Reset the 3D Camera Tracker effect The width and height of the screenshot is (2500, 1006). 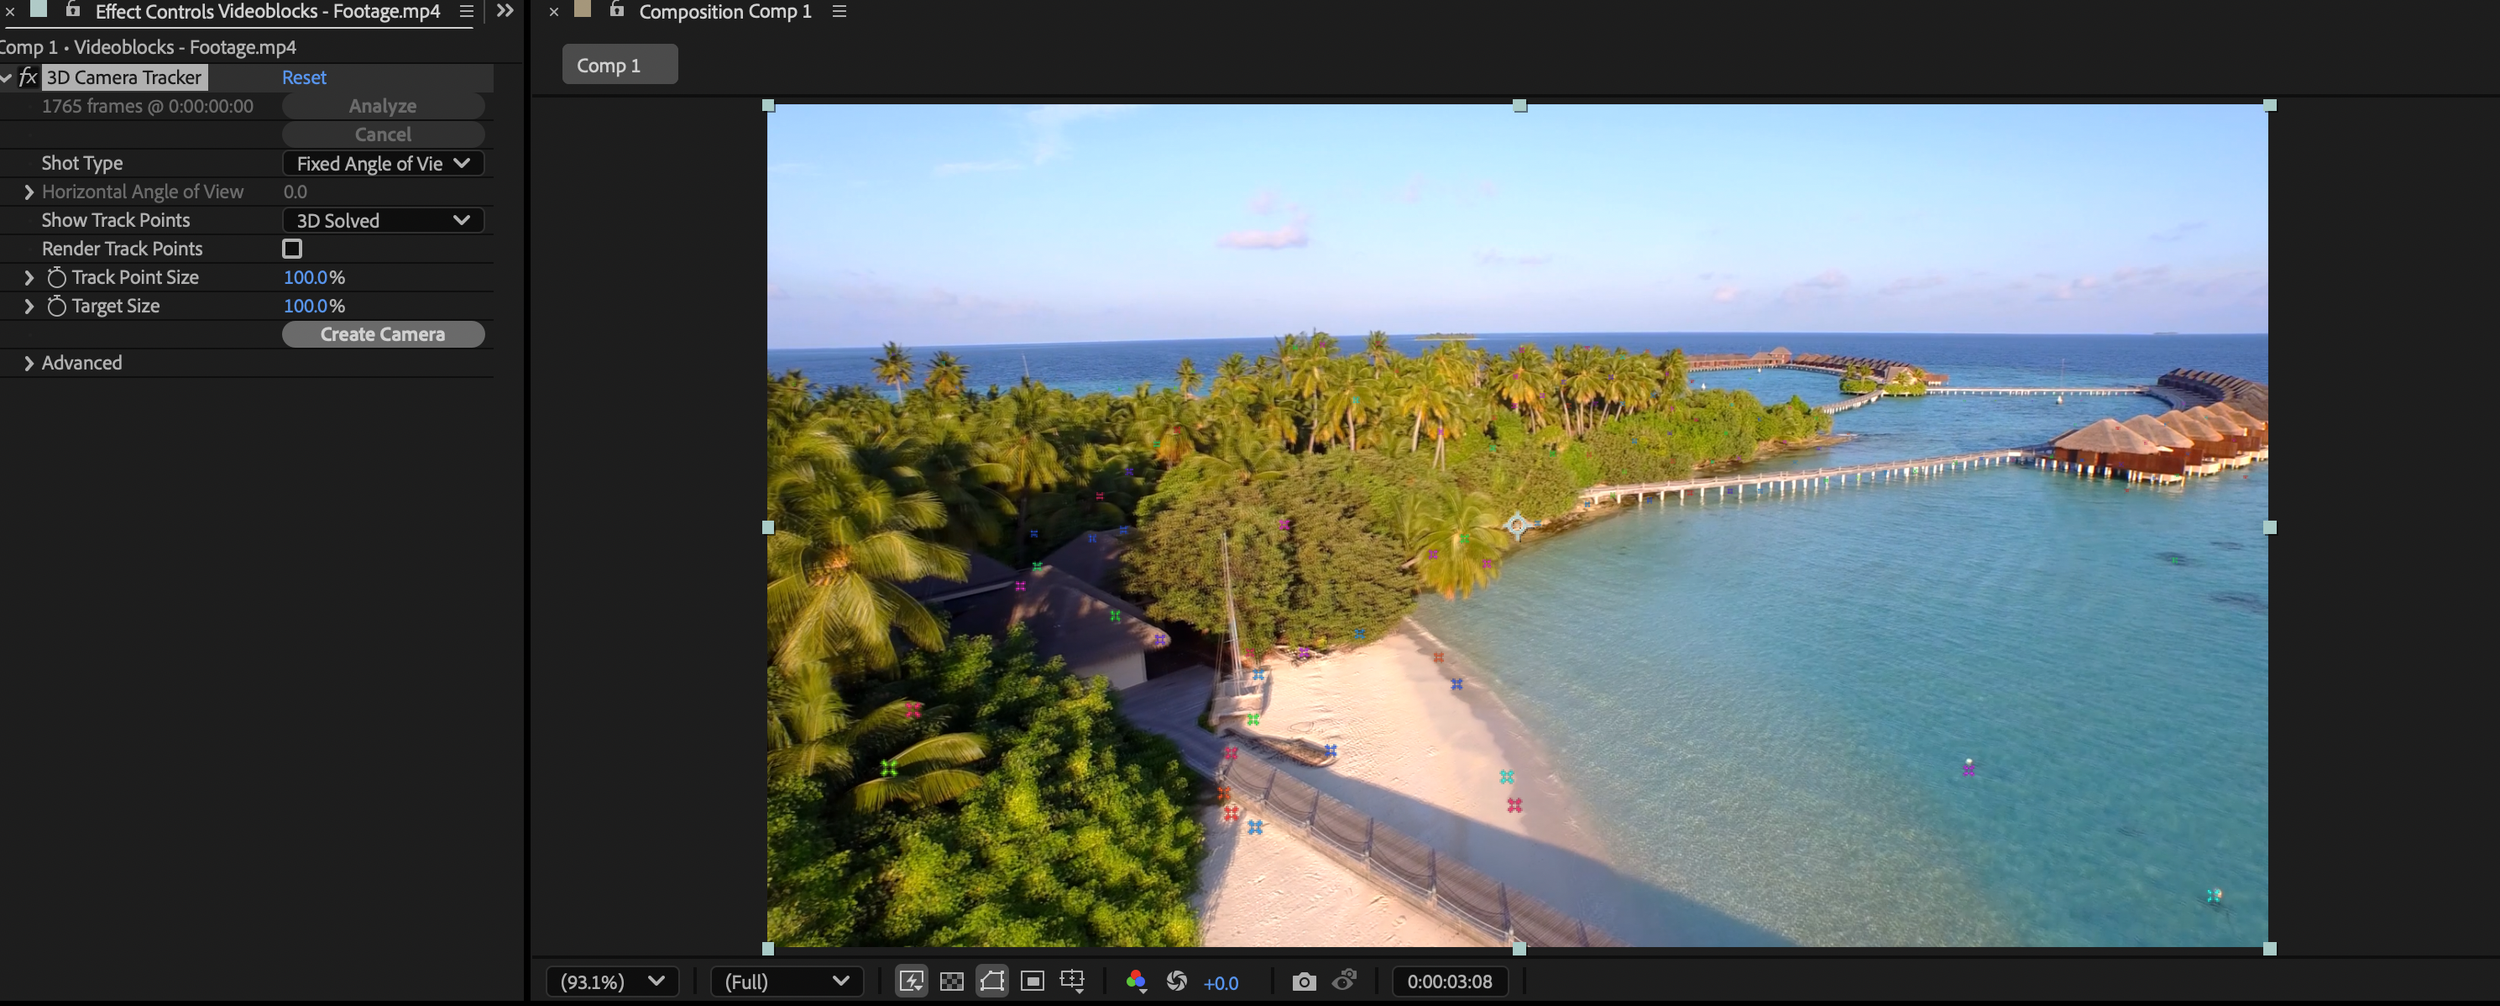point(304,77)
